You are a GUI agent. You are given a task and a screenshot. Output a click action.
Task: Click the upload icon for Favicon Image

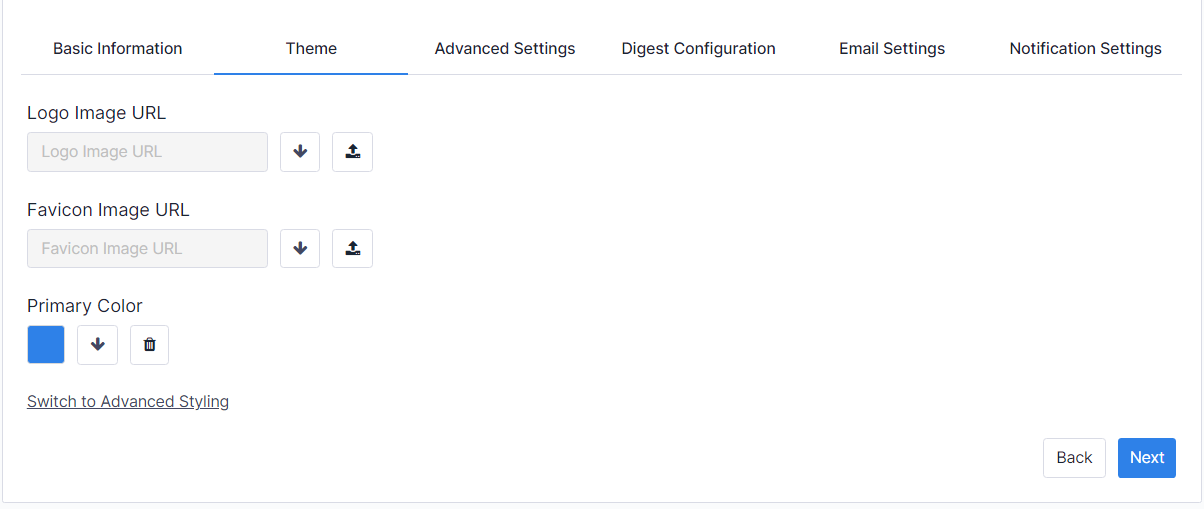click(352, 248)
